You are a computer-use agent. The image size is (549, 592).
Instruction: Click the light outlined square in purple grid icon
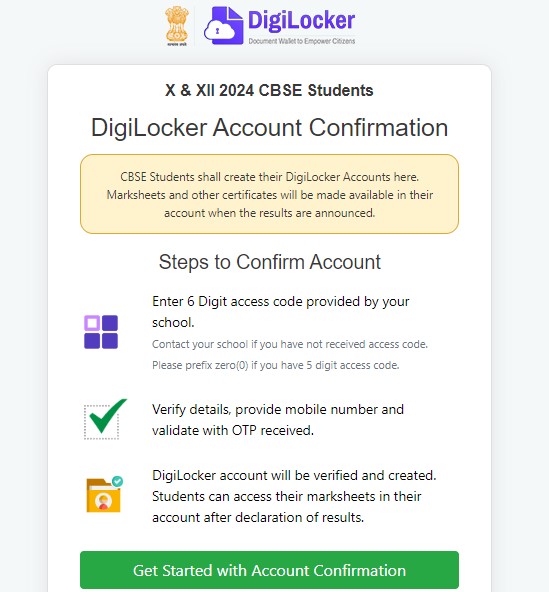click(x=92, y=323)
